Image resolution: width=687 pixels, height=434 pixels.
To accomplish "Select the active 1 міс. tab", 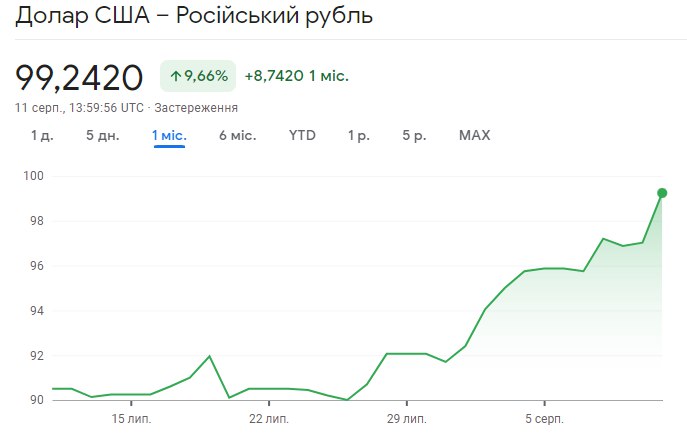I will [x=169, y=135].
